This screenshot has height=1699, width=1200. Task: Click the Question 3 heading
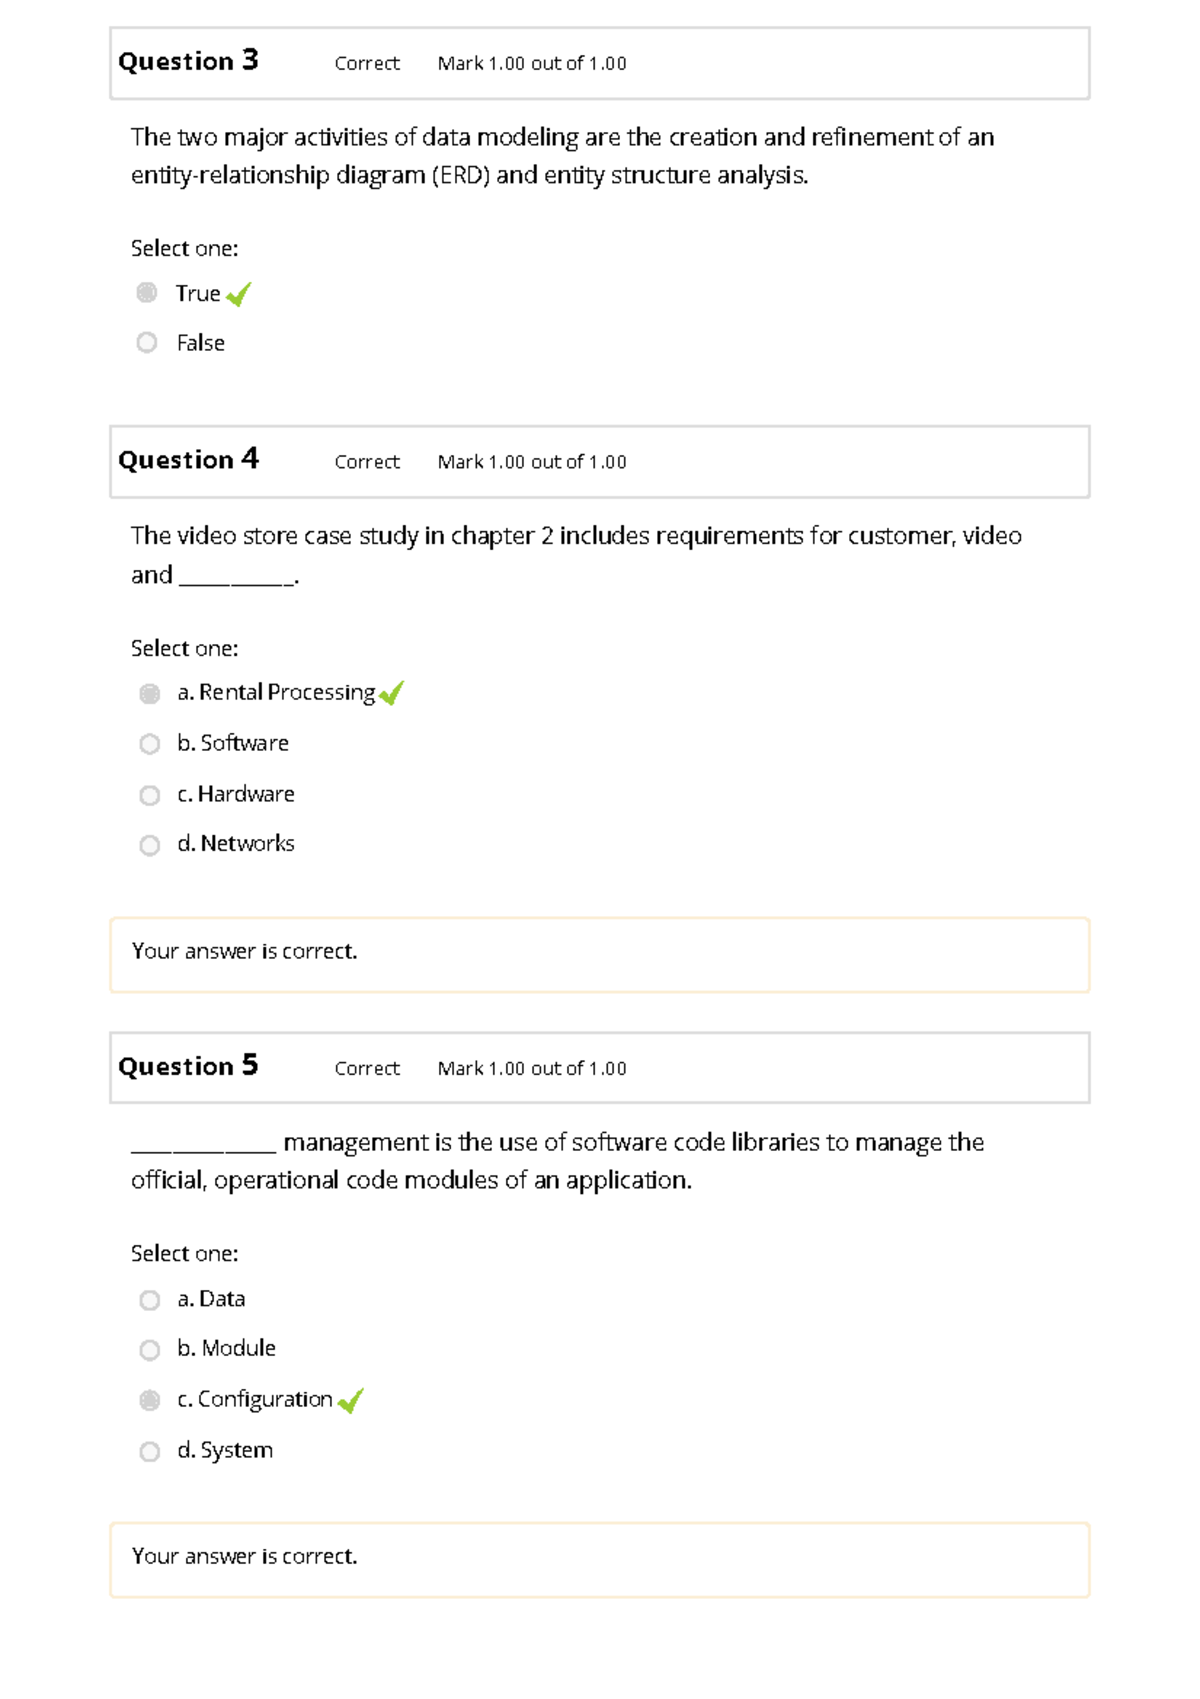188,61
